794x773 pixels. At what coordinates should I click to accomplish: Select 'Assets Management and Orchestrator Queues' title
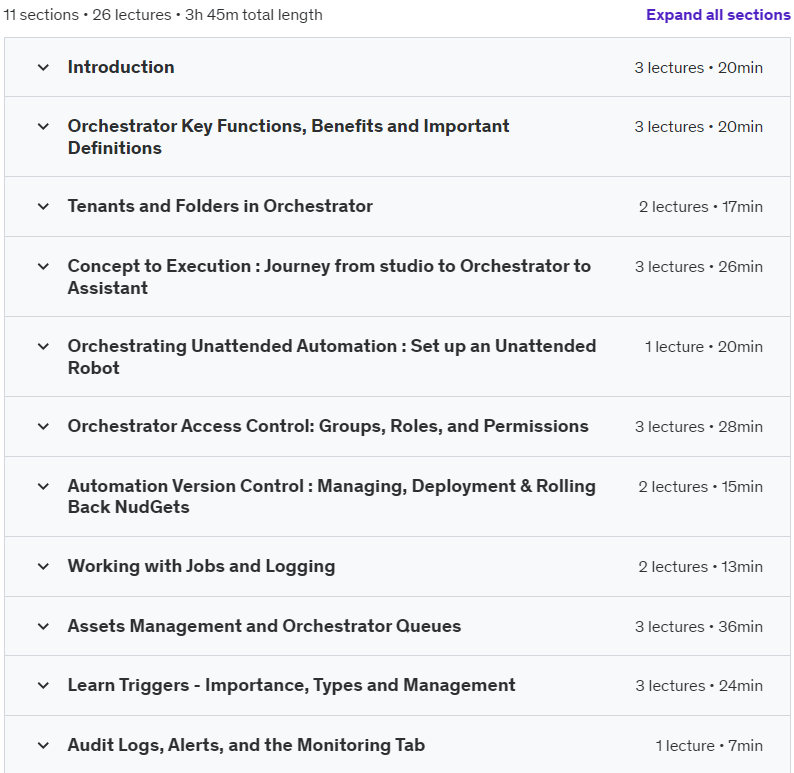[264, 626]
